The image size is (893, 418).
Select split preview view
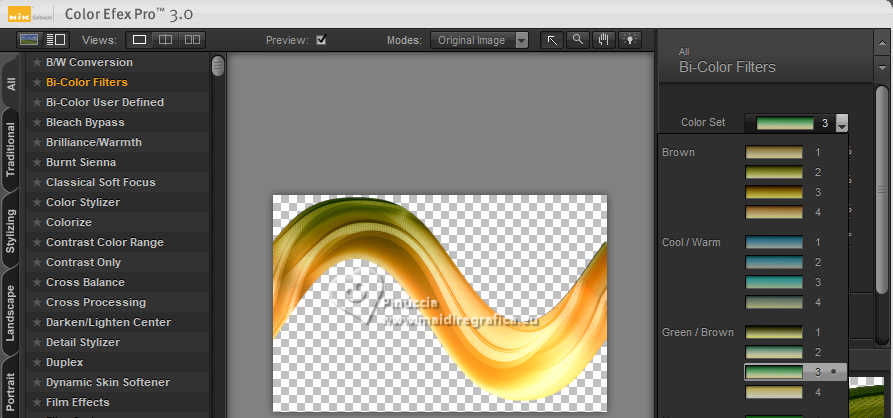(x=165, y=40)
